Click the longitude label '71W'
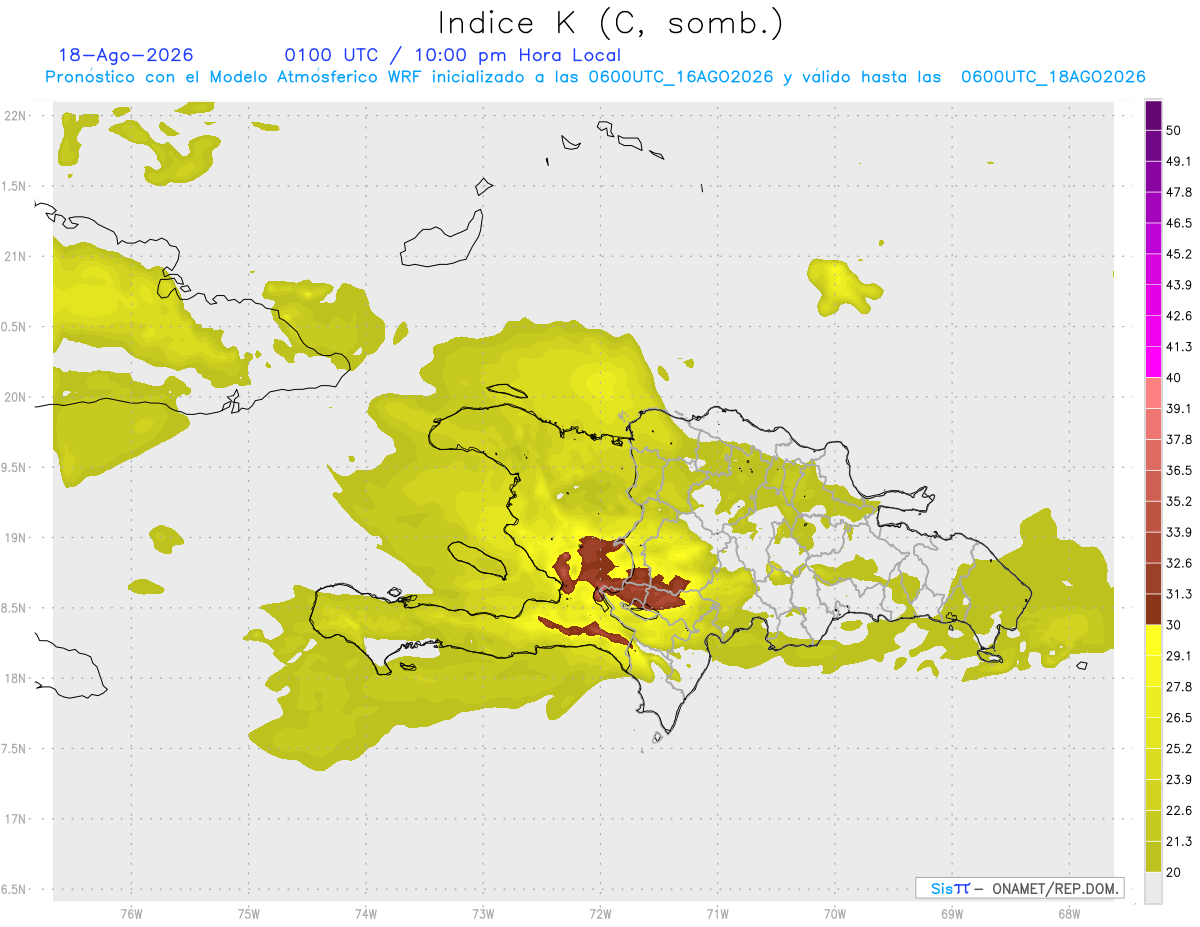 [717, 913]
